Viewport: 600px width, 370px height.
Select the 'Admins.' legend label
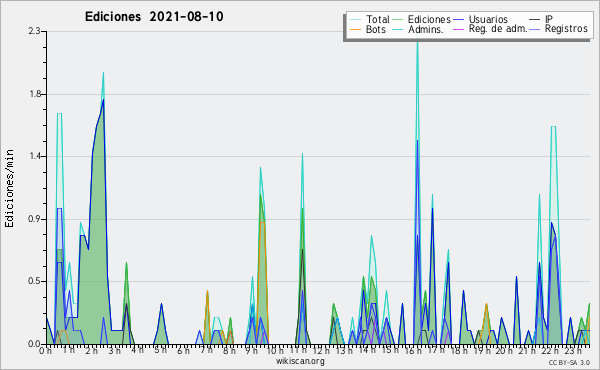(x=426, y=29)
